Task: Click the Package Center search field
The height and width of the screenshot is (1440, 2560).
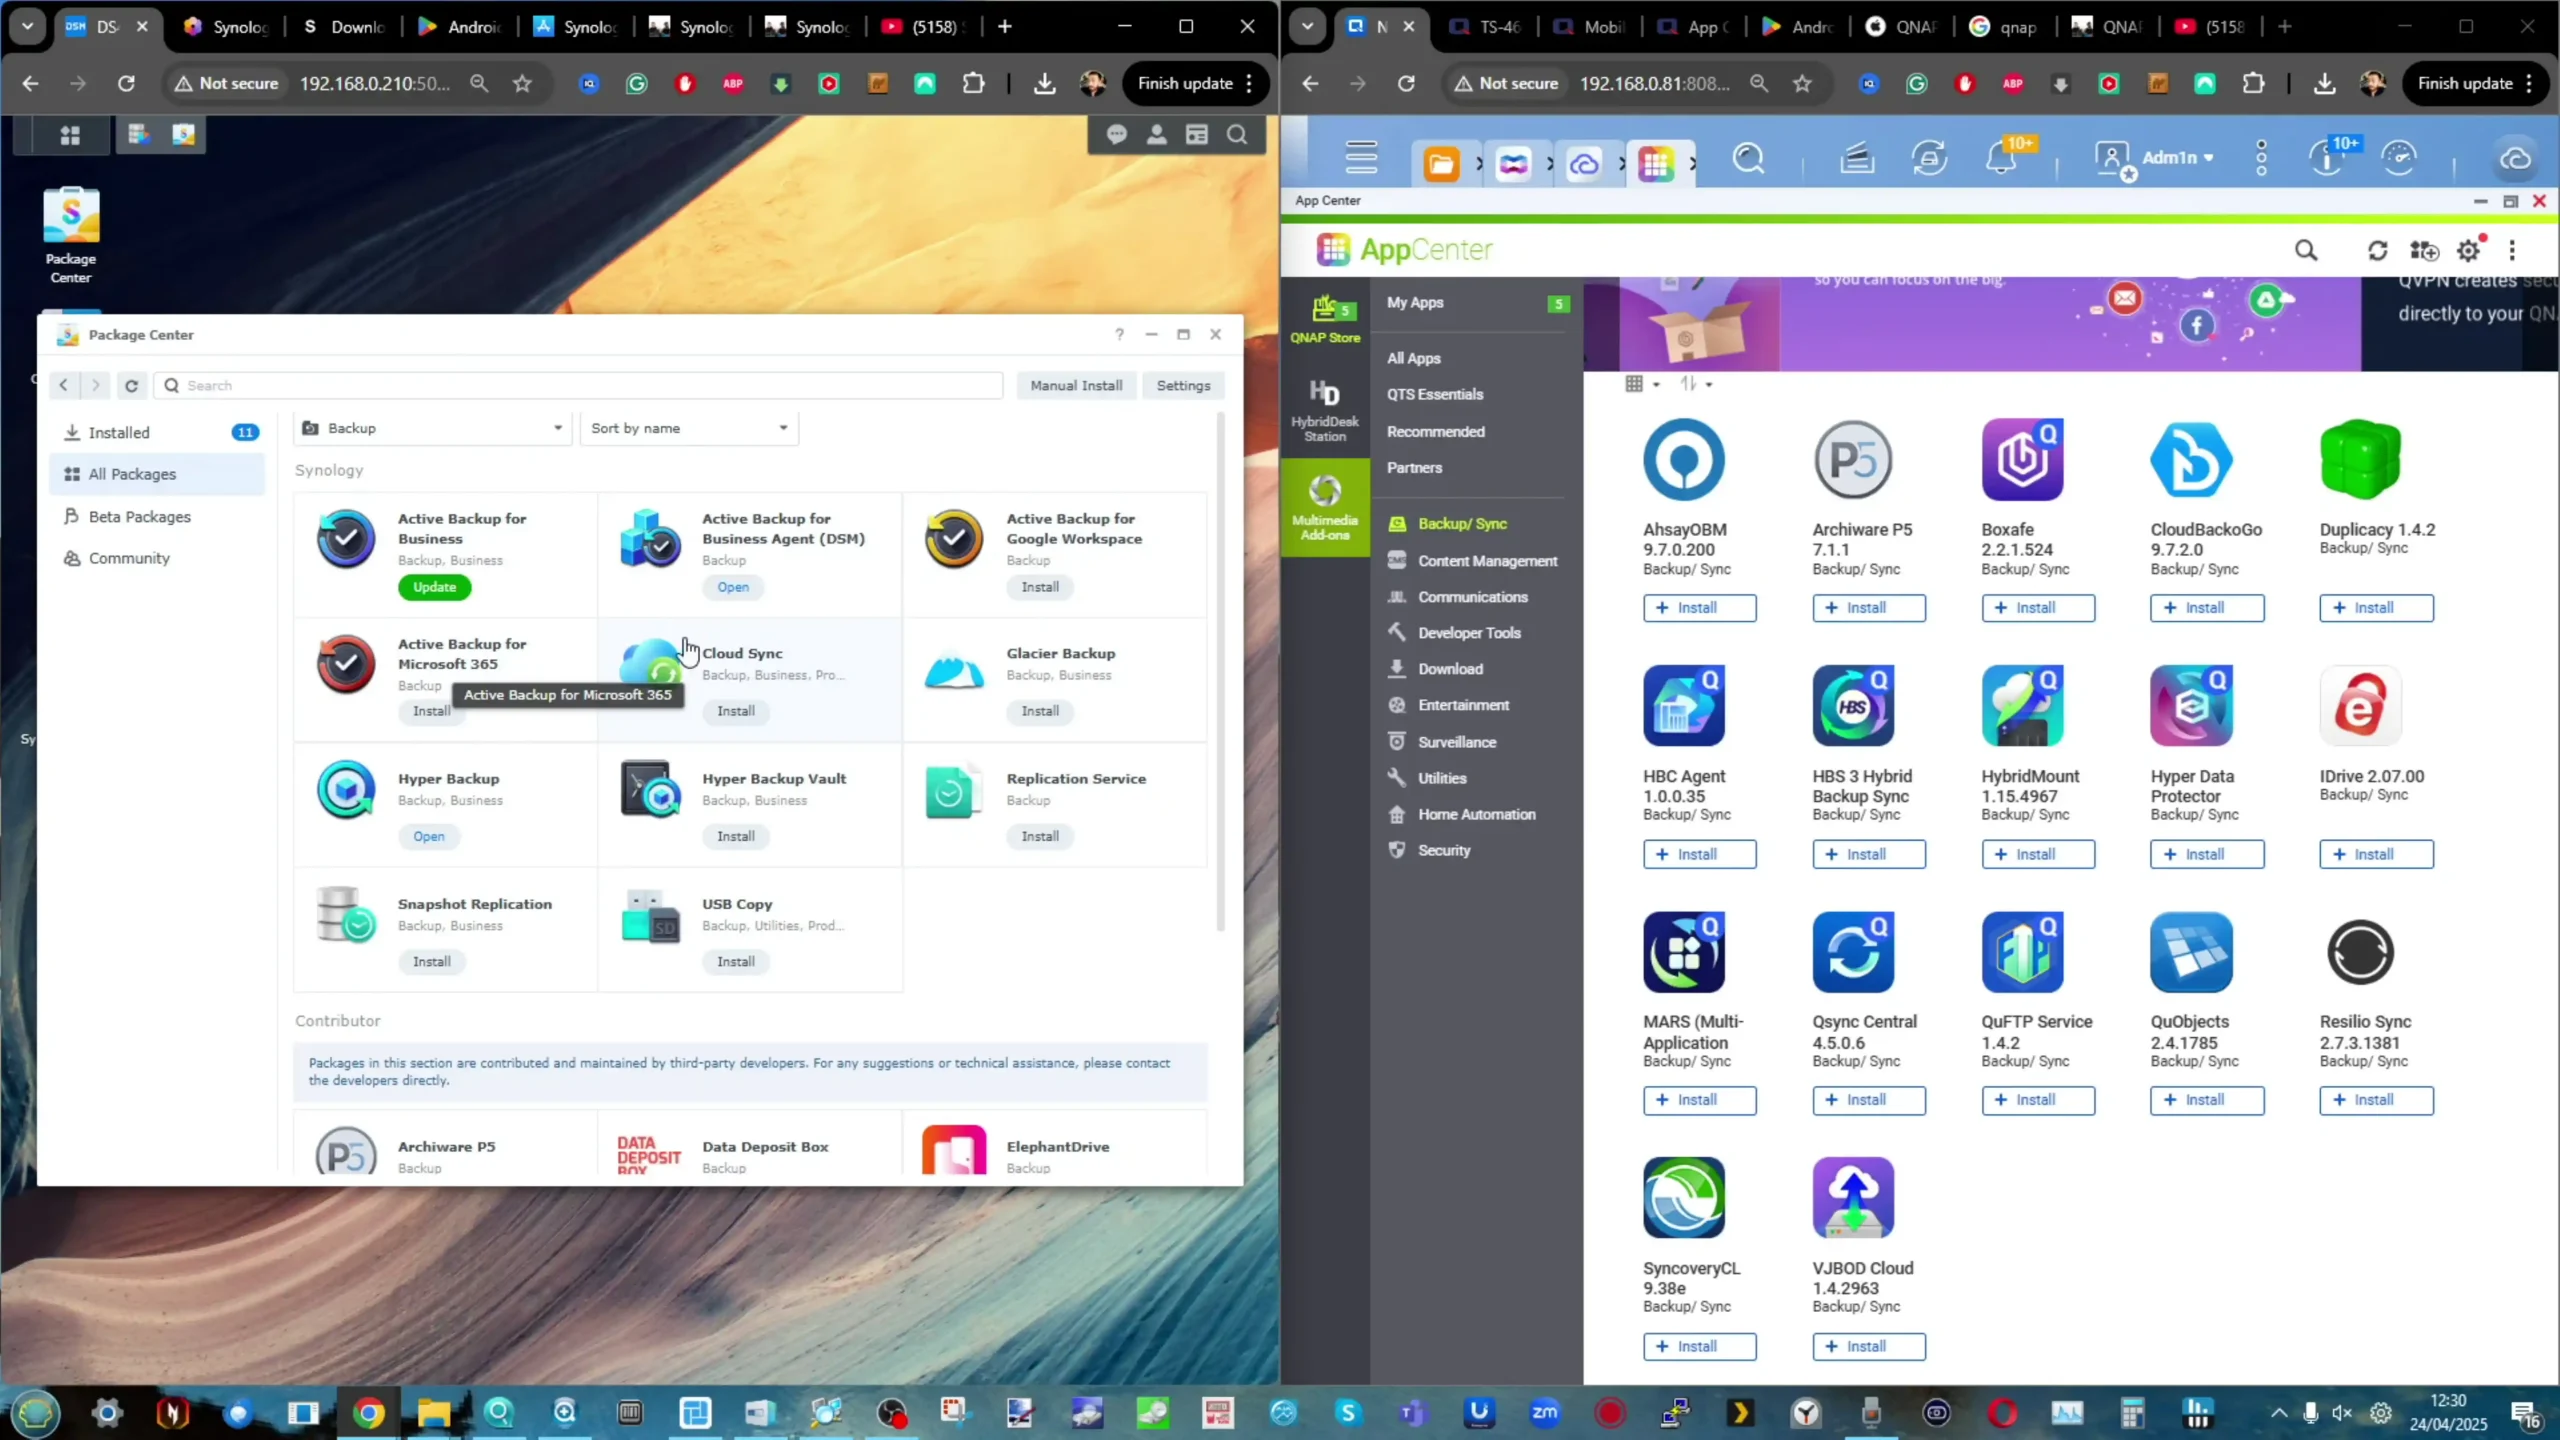Action: [578, 385]
